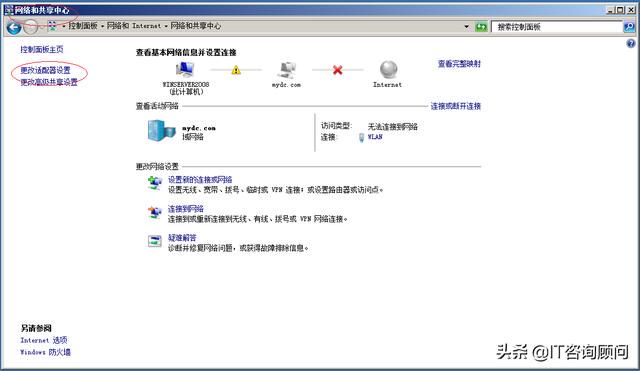Open the address bar history dropdown arrow
640x371 pixels.
[x=467, y=27]
